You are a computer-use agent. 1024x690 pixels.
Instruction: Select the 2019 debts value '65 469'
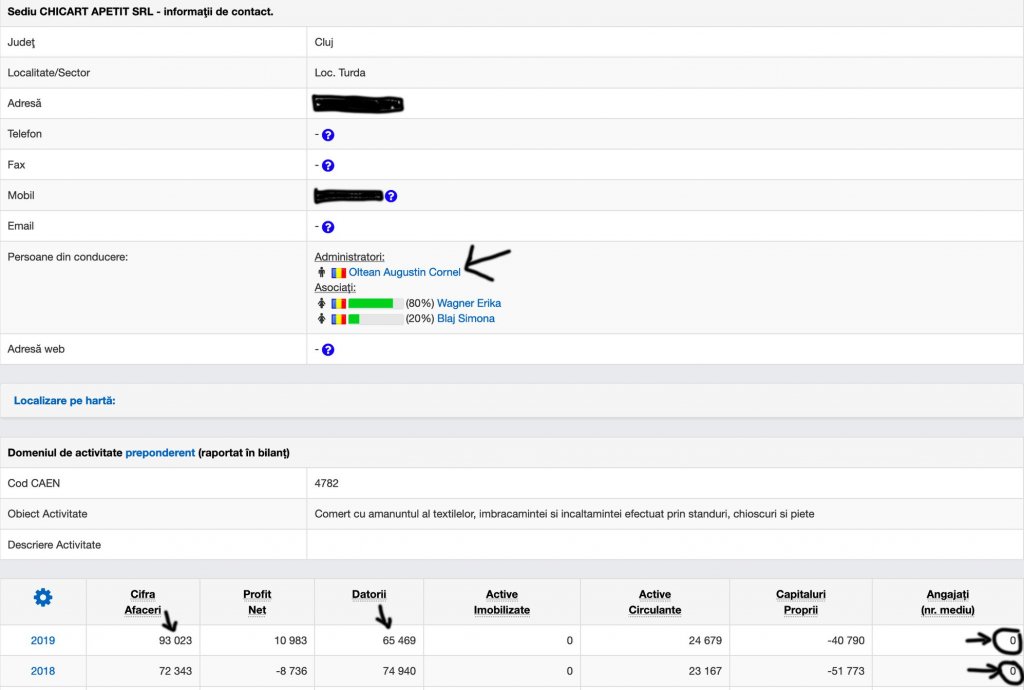click(399, 640)
